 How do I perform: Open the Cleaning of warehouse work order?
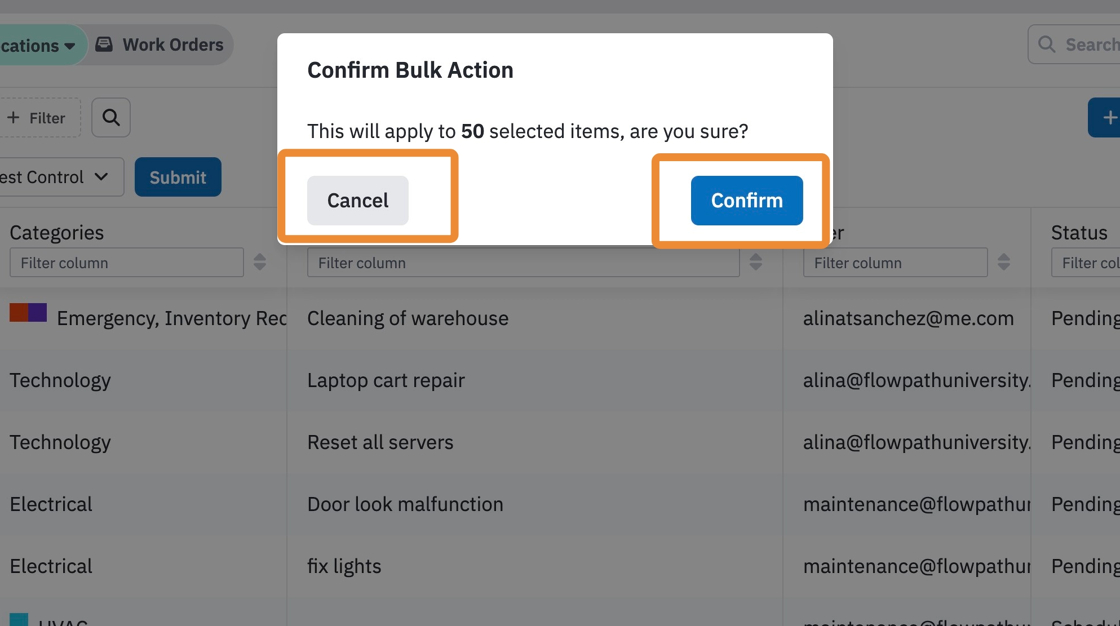coord(408,318)
